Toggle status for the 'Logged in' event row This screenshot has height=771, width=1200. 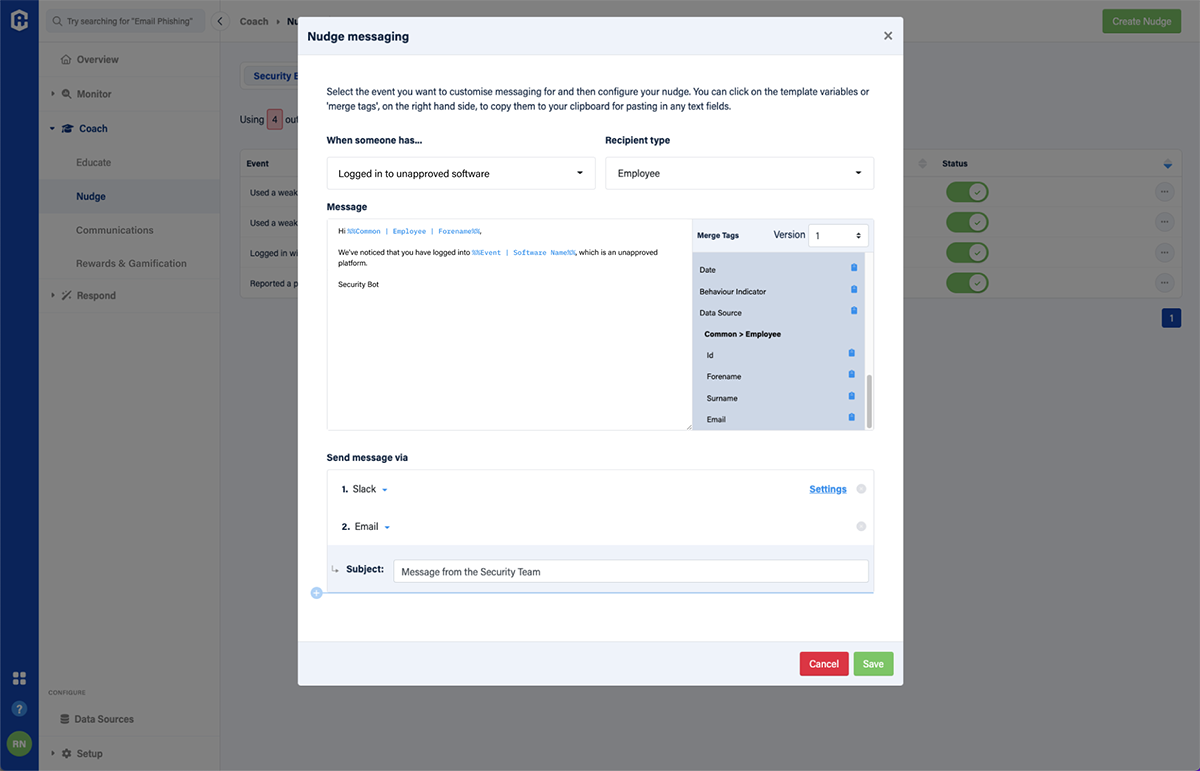(967, 252)
